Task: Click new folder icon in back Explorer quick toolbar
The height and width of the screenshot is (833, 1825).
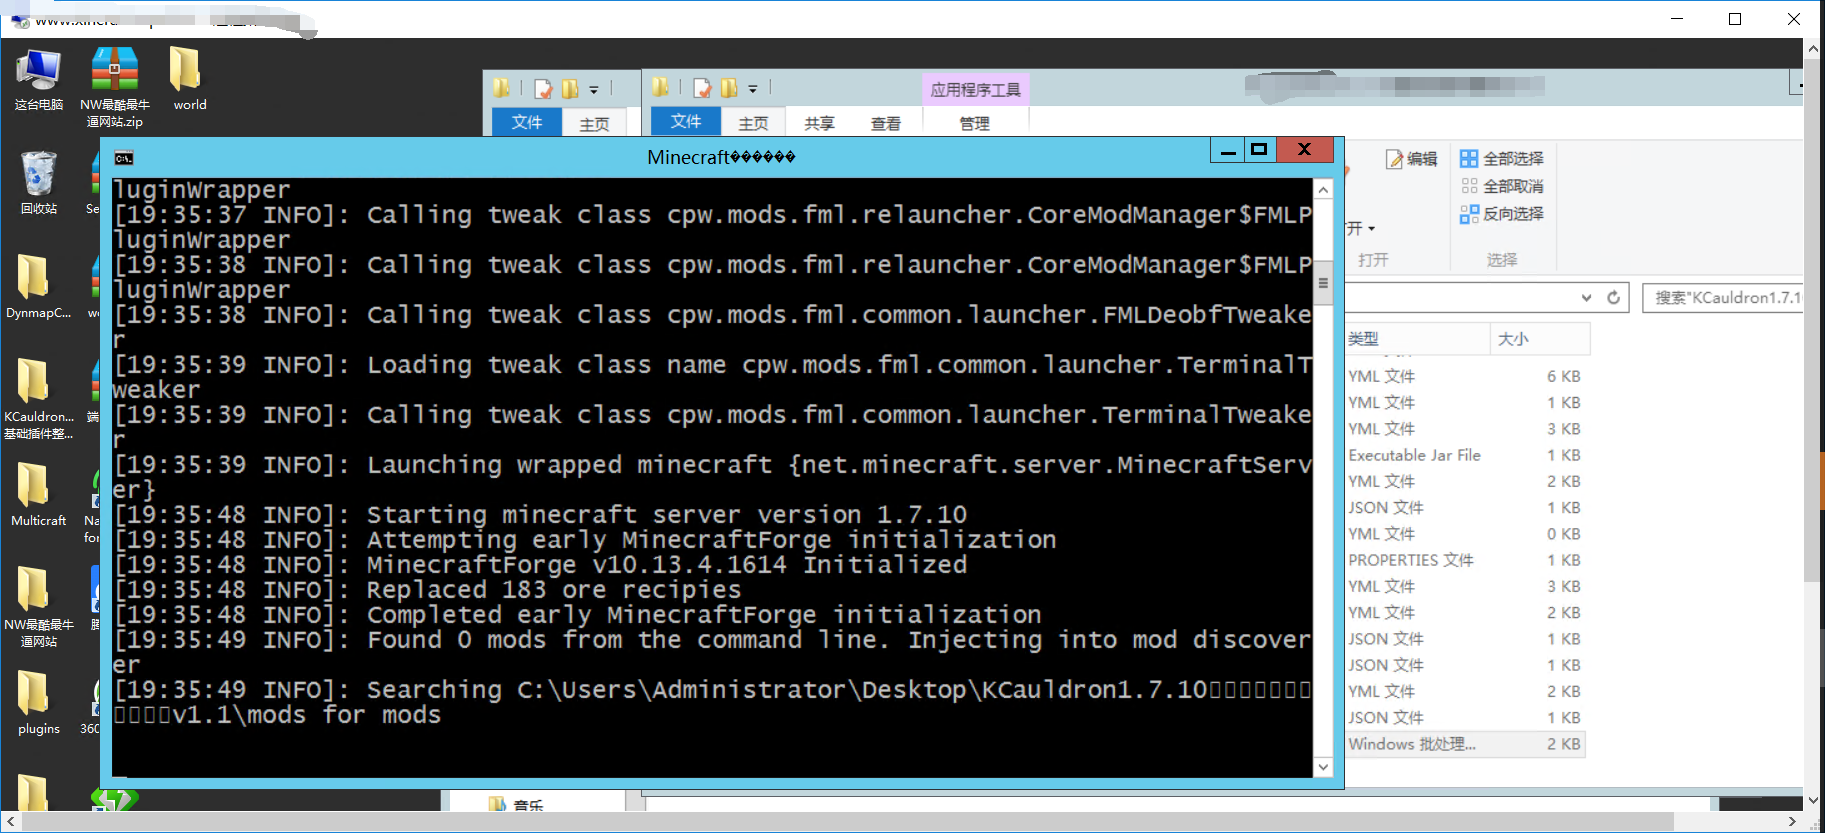Action: click(569, 89)
